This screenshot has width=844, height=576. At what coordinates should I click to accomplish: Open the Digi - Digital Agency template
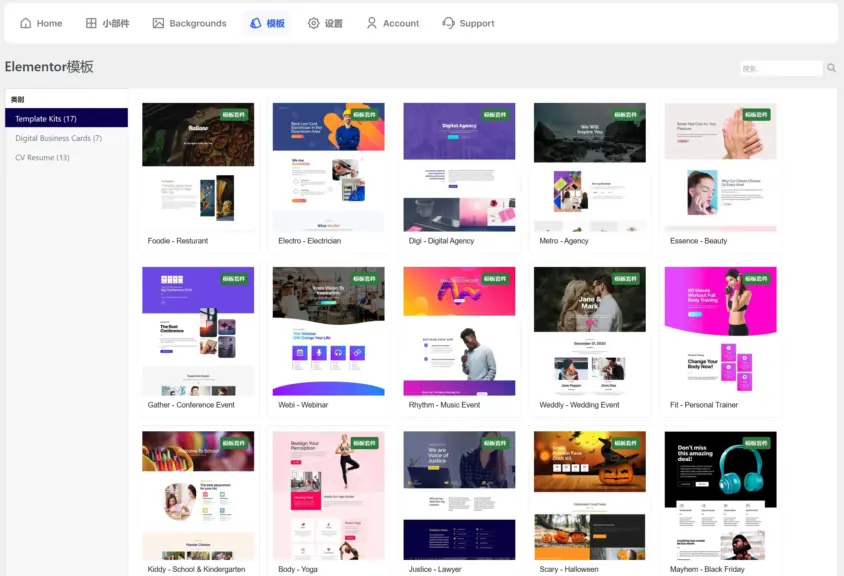coord(458,170)
